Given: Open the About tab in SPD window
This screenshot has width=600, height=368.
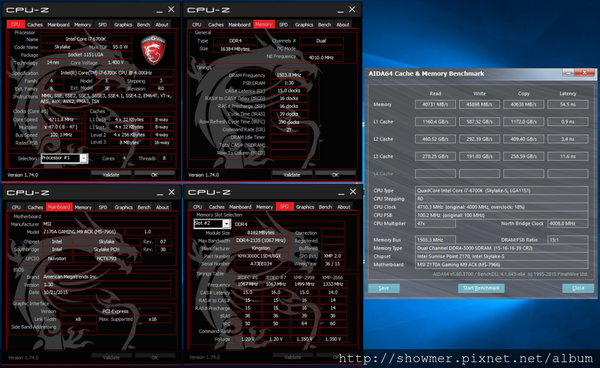Looking at the screenshot, I should coord(343,207).
